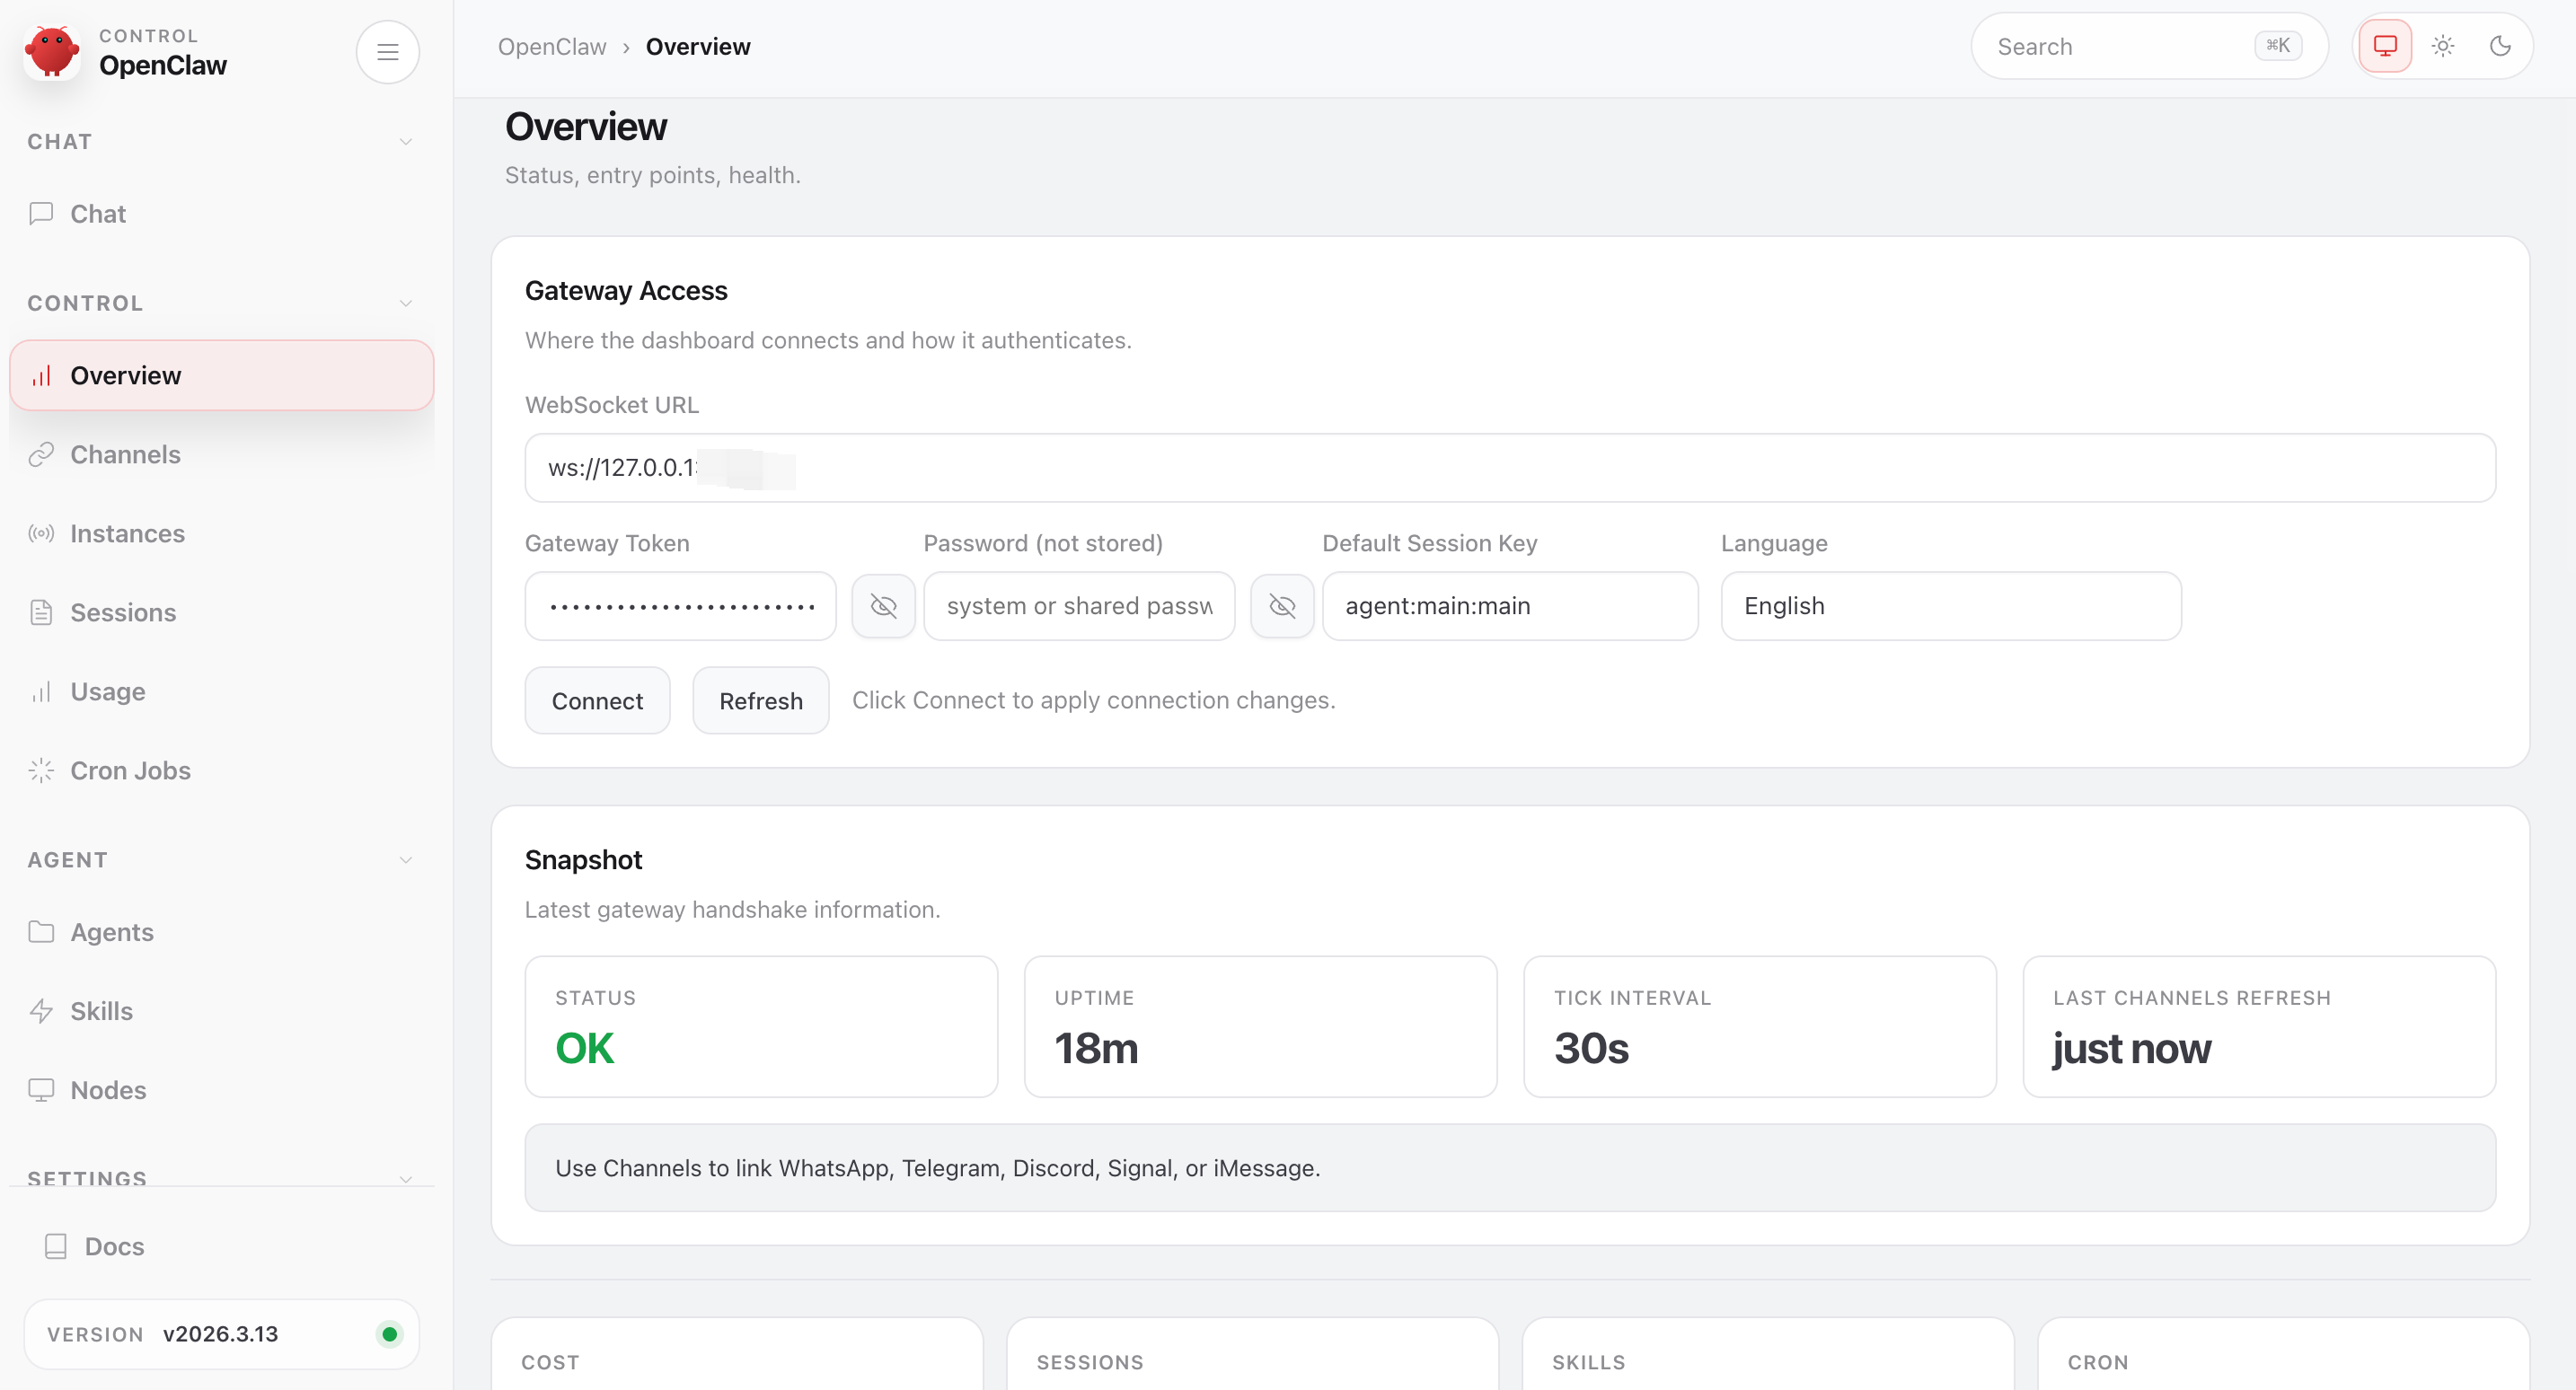Click the Skills lightning bolt icon
2576x1390 pixels.
[x=41, y=1011]
